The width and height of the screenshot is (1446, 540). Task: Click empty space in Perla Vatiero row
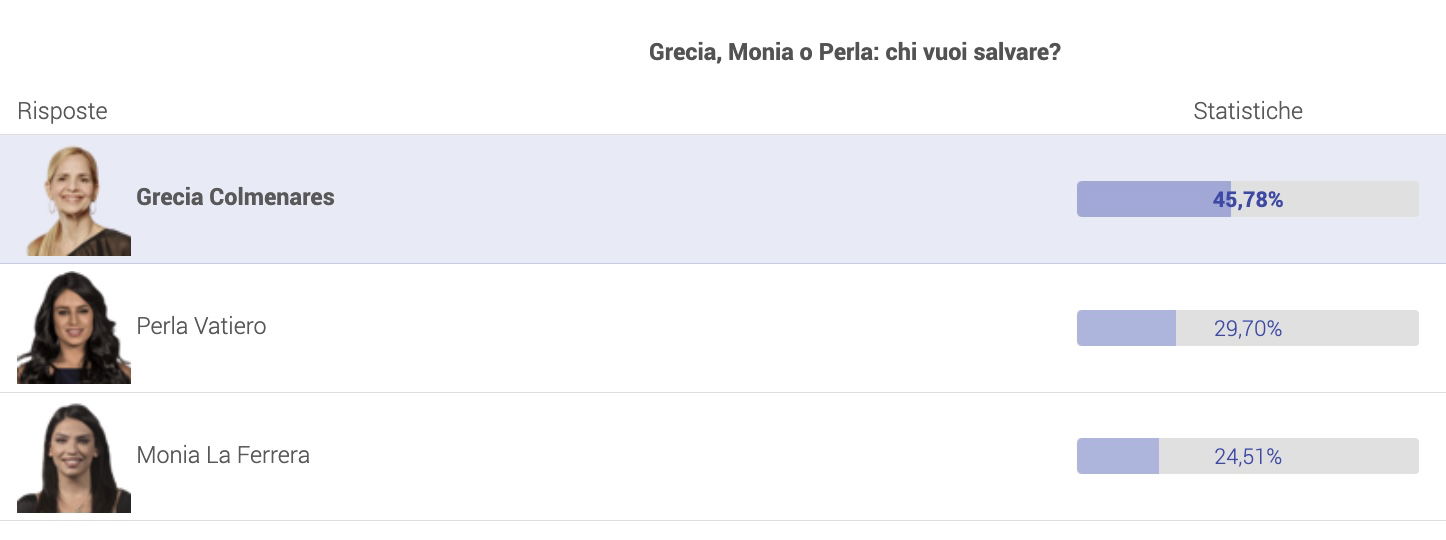point(670,328)
